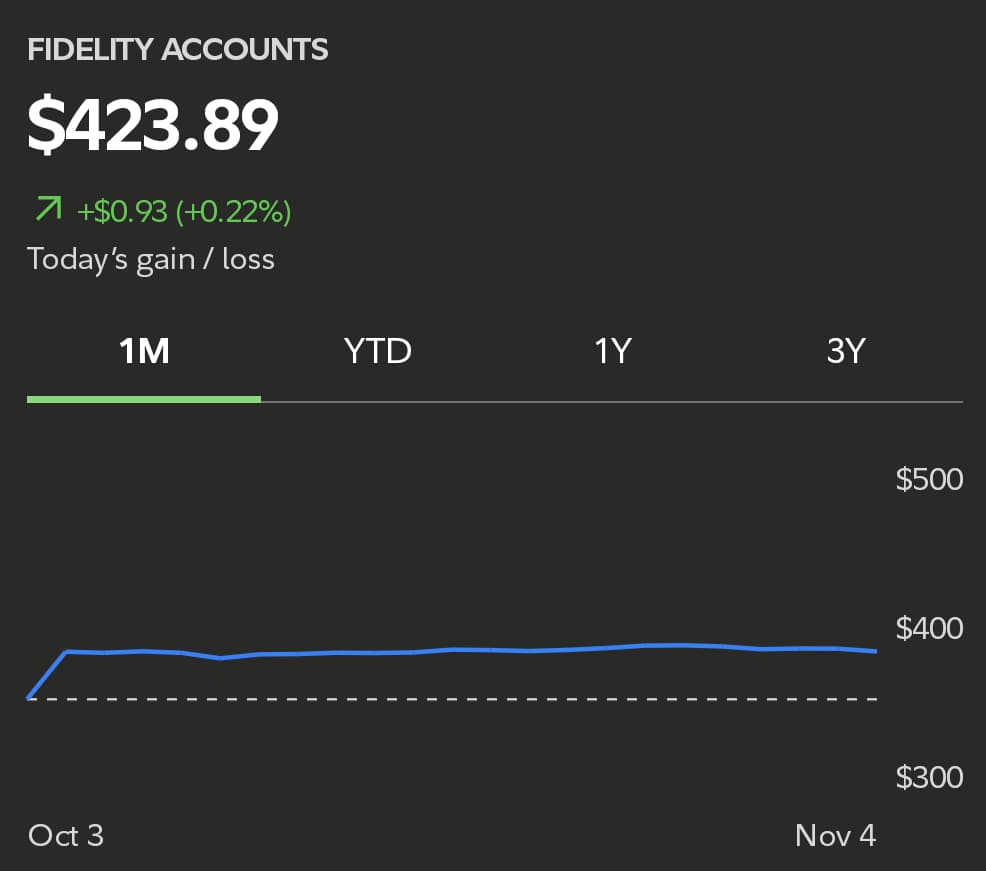
Task: Click the Oct 3 start date label
Action: click(66, 835)
